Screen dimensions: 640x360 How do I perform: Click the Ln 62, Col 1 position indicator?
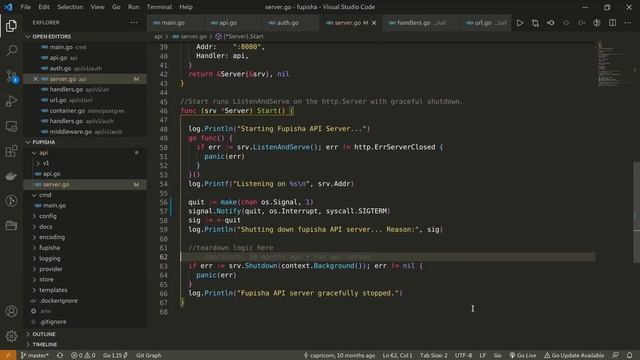coord(397,355)
